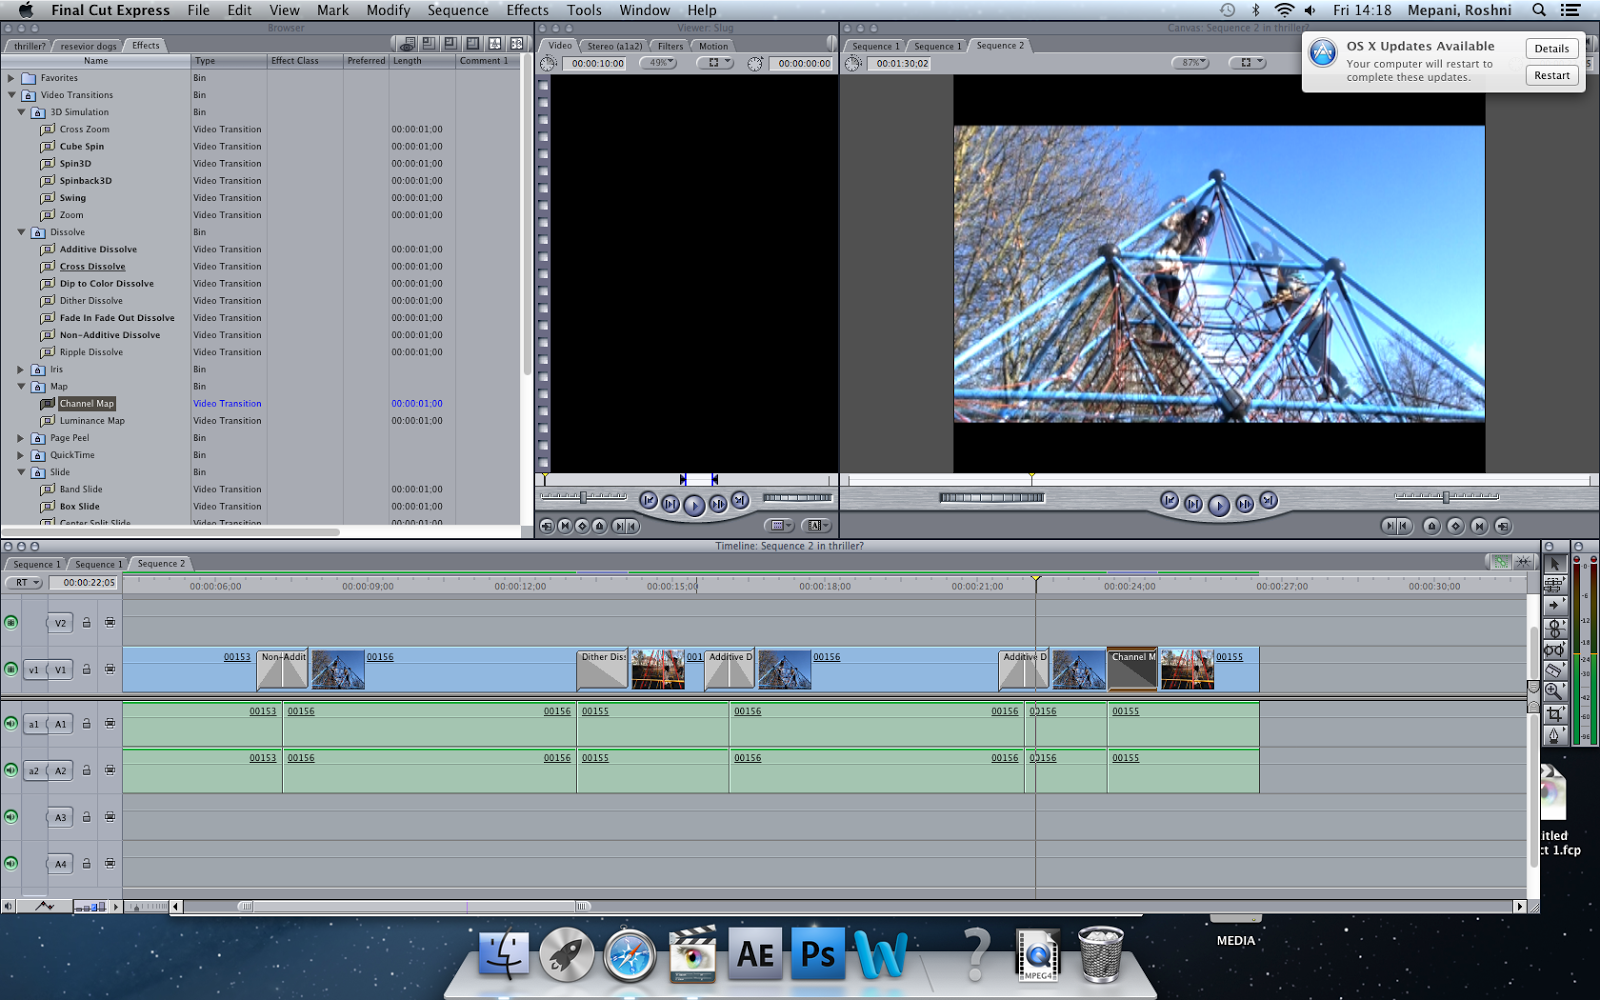Pick the Select Track Forward arrow tool

click(x=1554, y=606)
